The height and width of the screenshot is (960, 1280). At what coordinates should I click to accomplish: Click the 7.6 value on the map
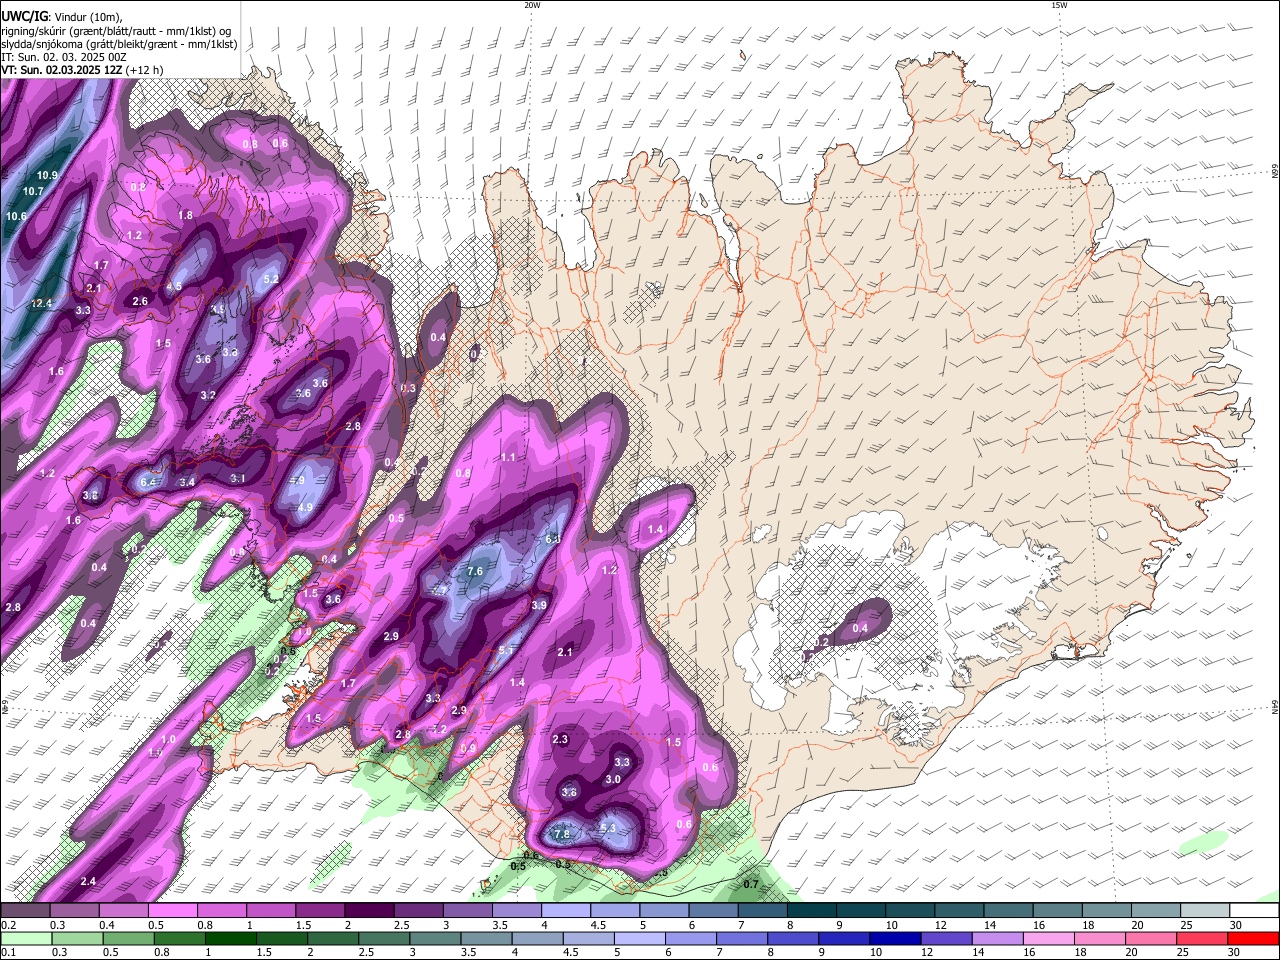[475, 571]
